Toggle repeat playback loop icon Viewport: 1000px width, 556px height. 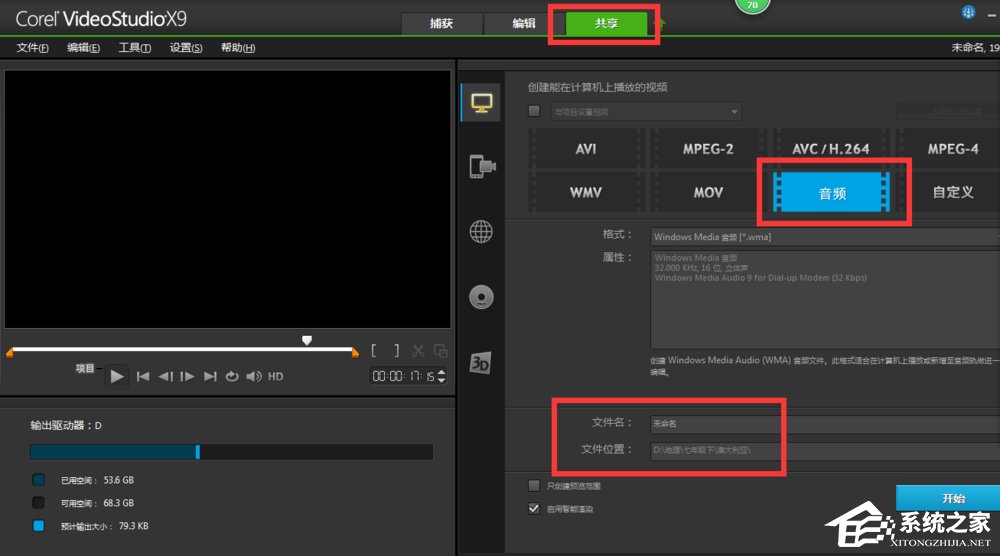232,376
